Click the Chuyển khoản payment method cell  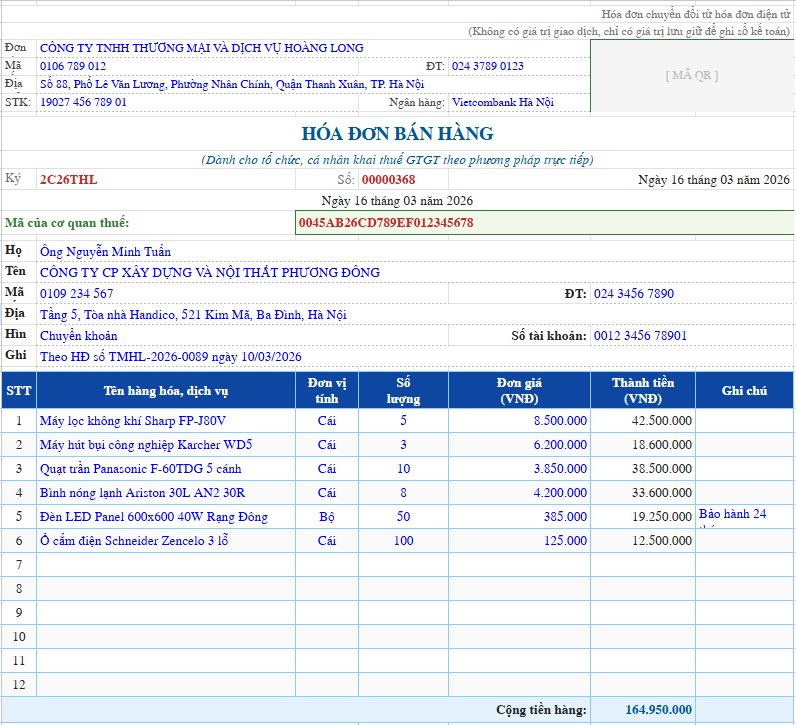[x=79, y=336]
